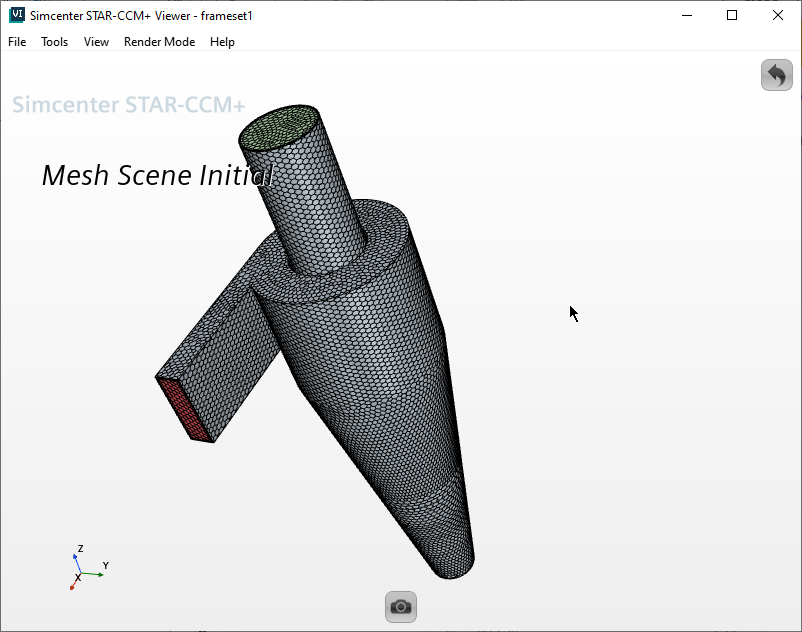Screen dimensions: 802x632
Task: Click the undo back-arrow button
Action: click(776, 75)
